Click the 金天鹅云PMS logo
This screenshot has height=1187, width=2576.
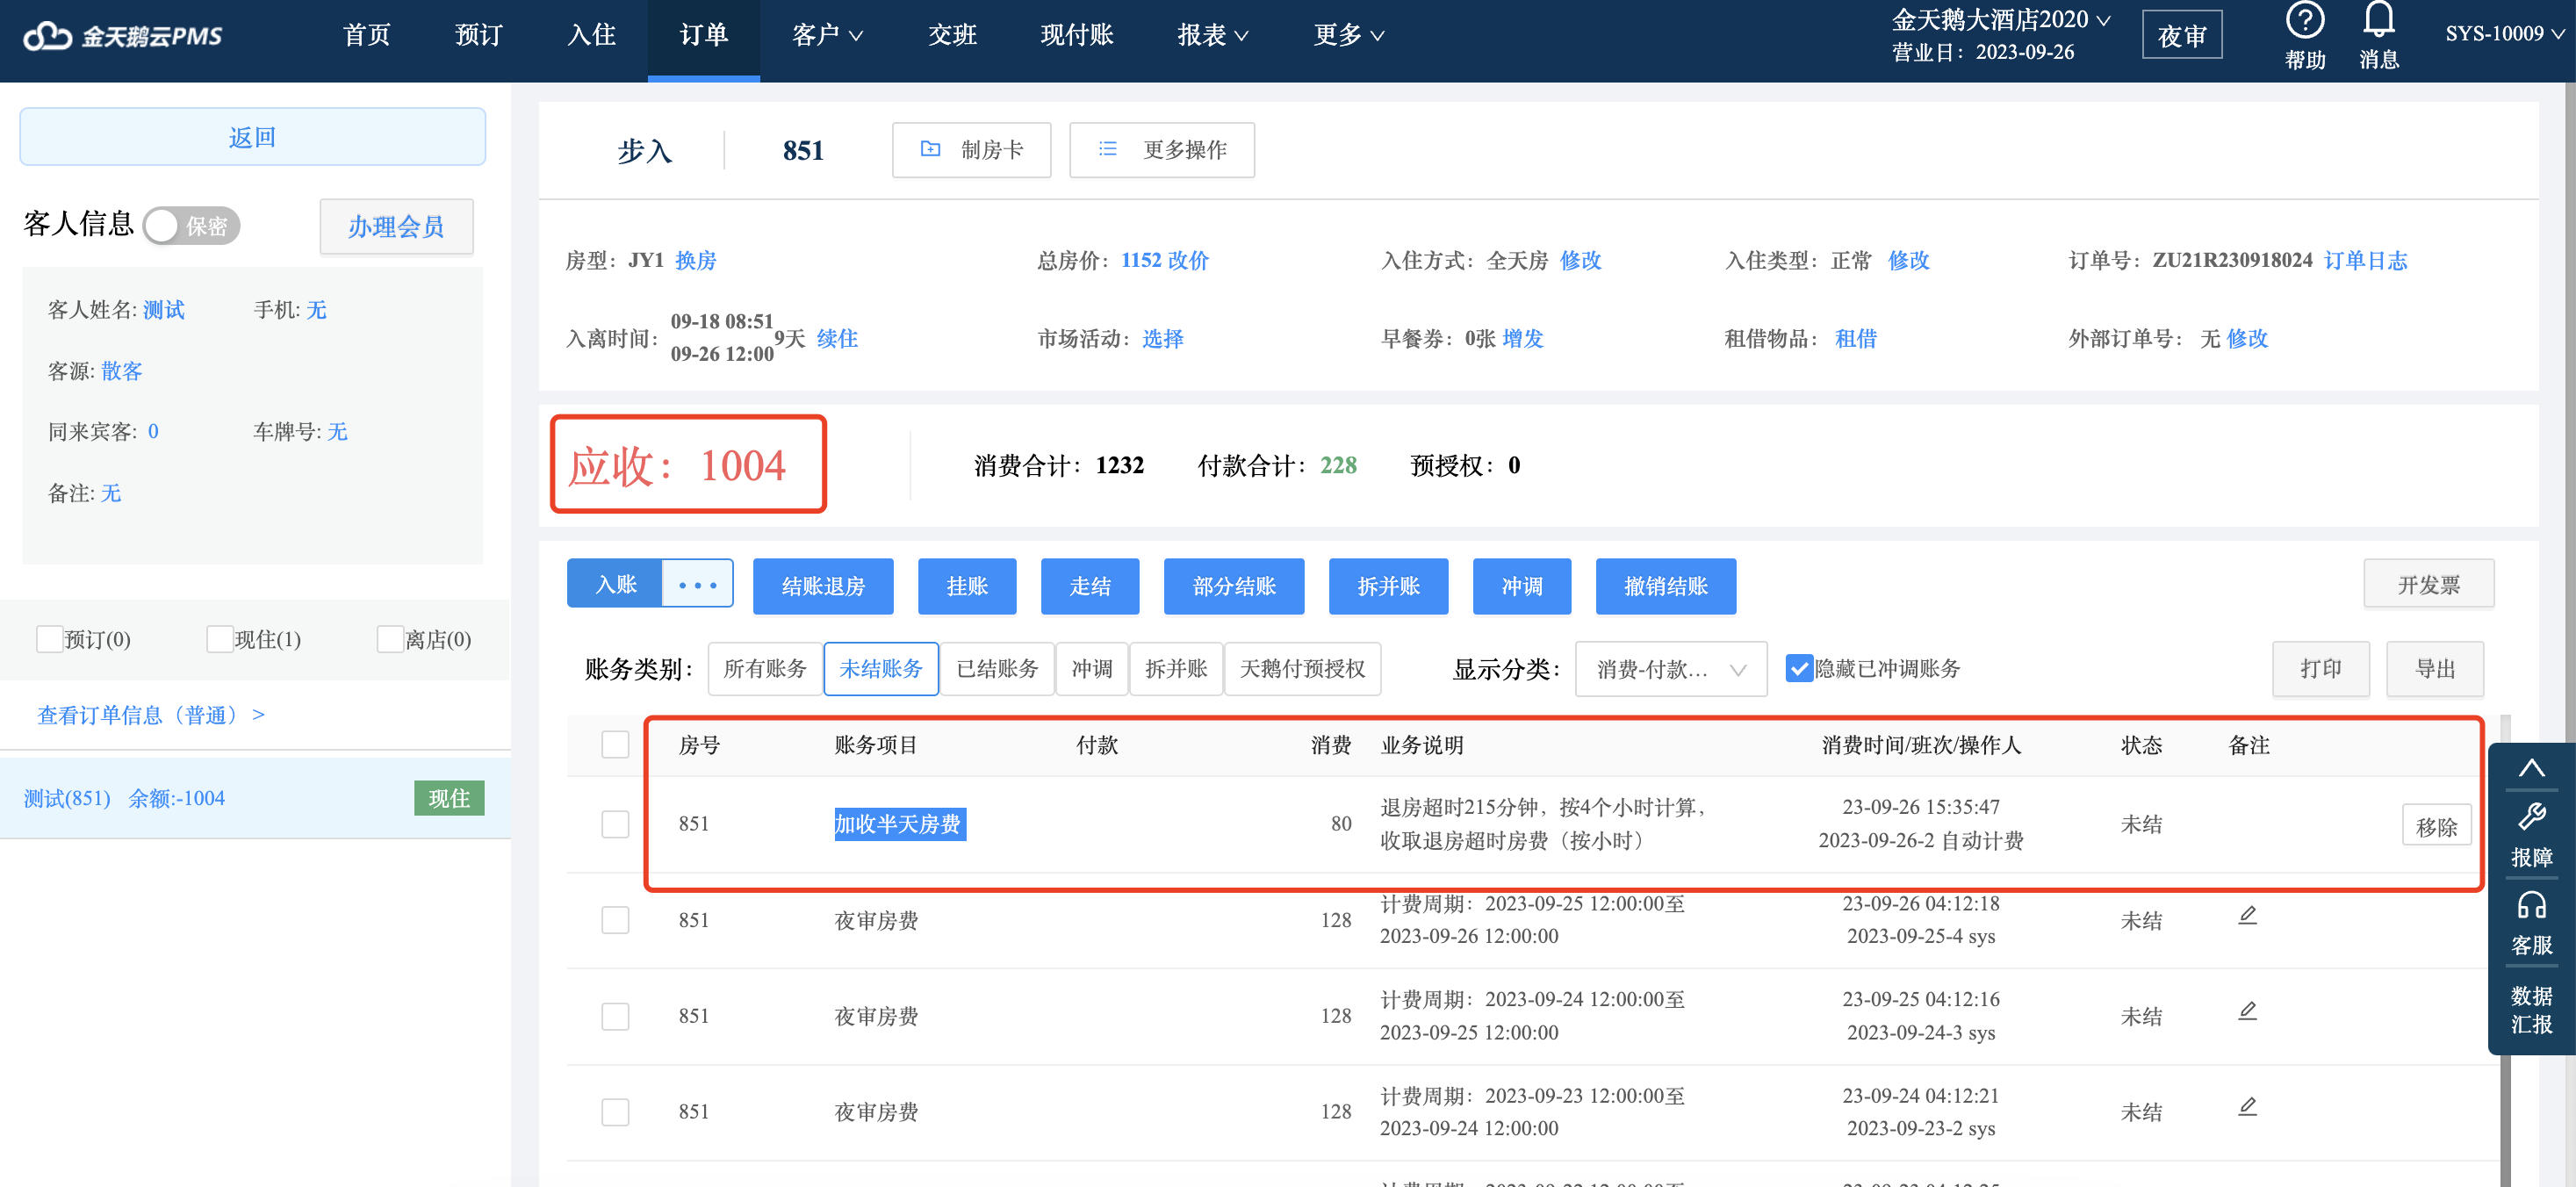122,36
